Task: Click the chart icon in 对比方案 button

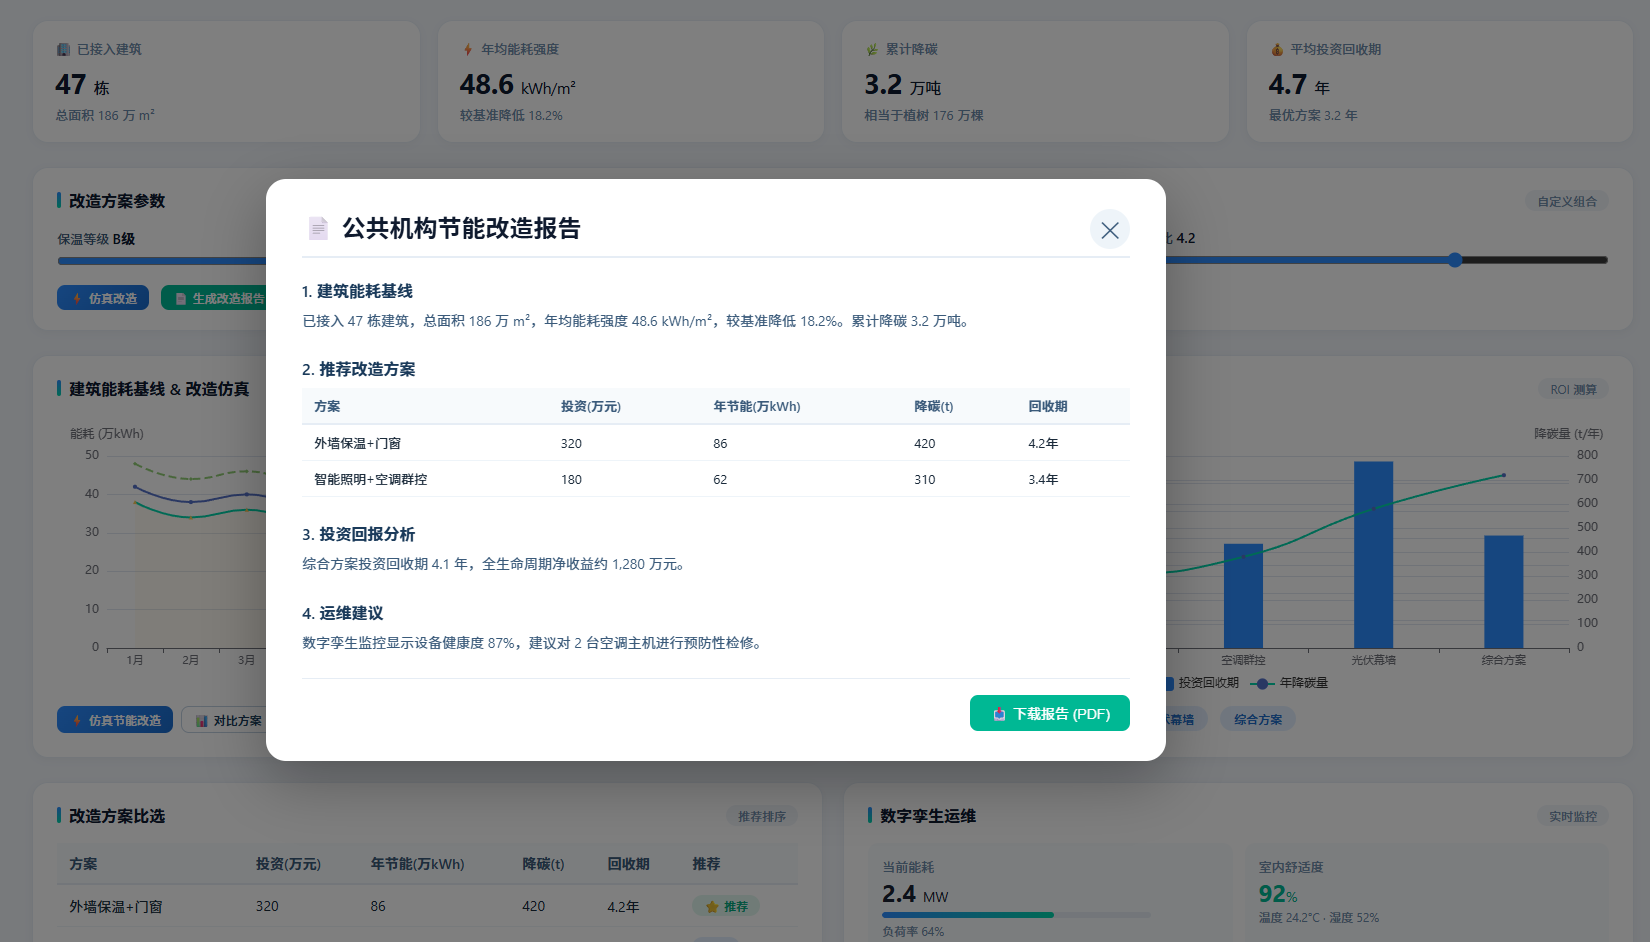Action: (202, 720)
